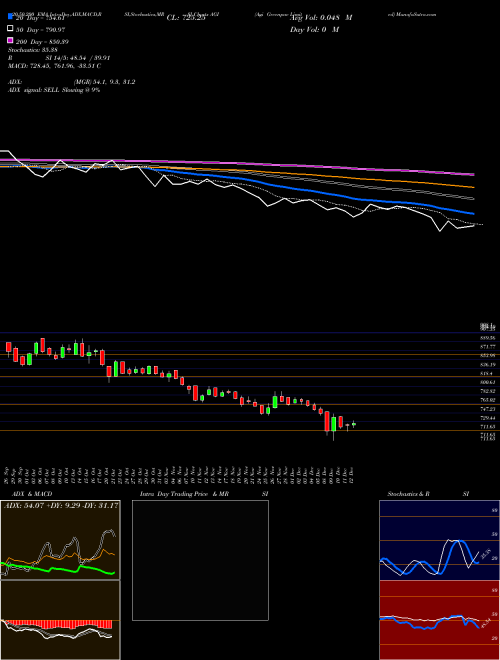500x660 pixels.
Task: Click the 'Avg Vol: 0.048 M' label
Action: pyautogui.click(x=321, y=18)
